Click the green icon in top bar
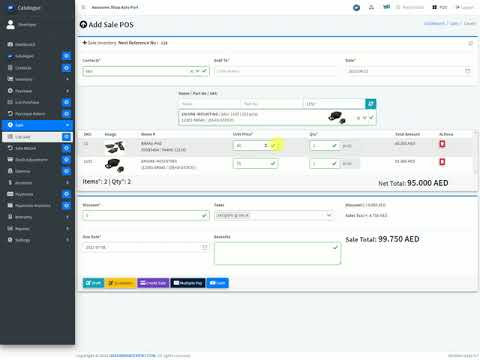This screenshot has height=360, width=480. [x=387, y=7]
